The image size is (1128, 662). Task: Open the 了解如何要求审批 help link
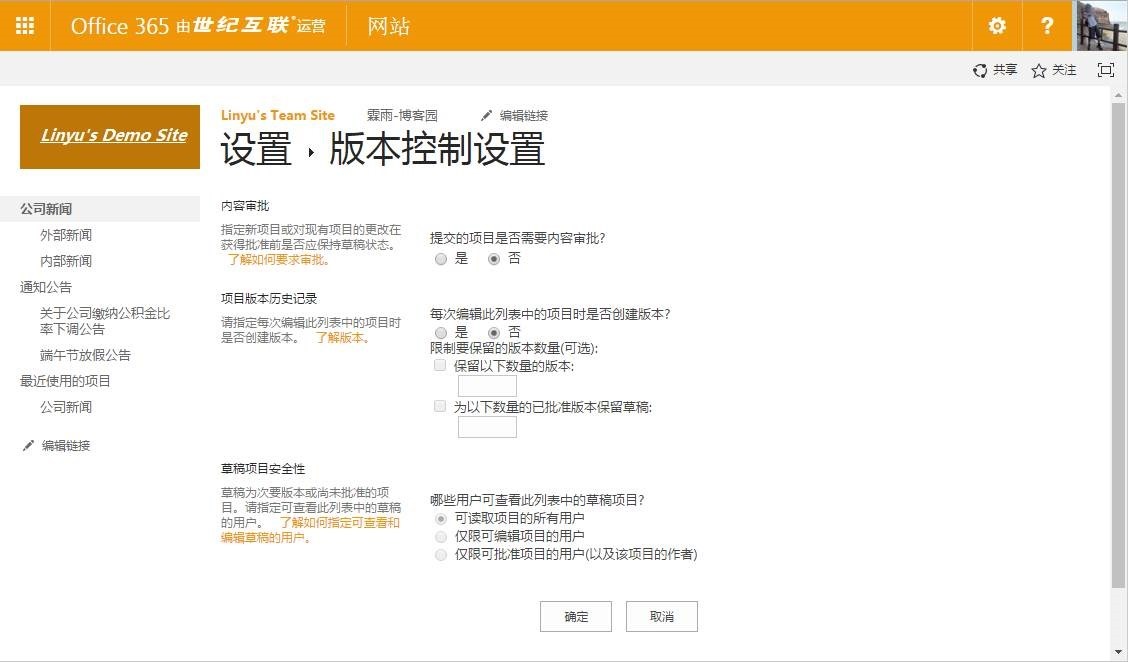[278, 260]
